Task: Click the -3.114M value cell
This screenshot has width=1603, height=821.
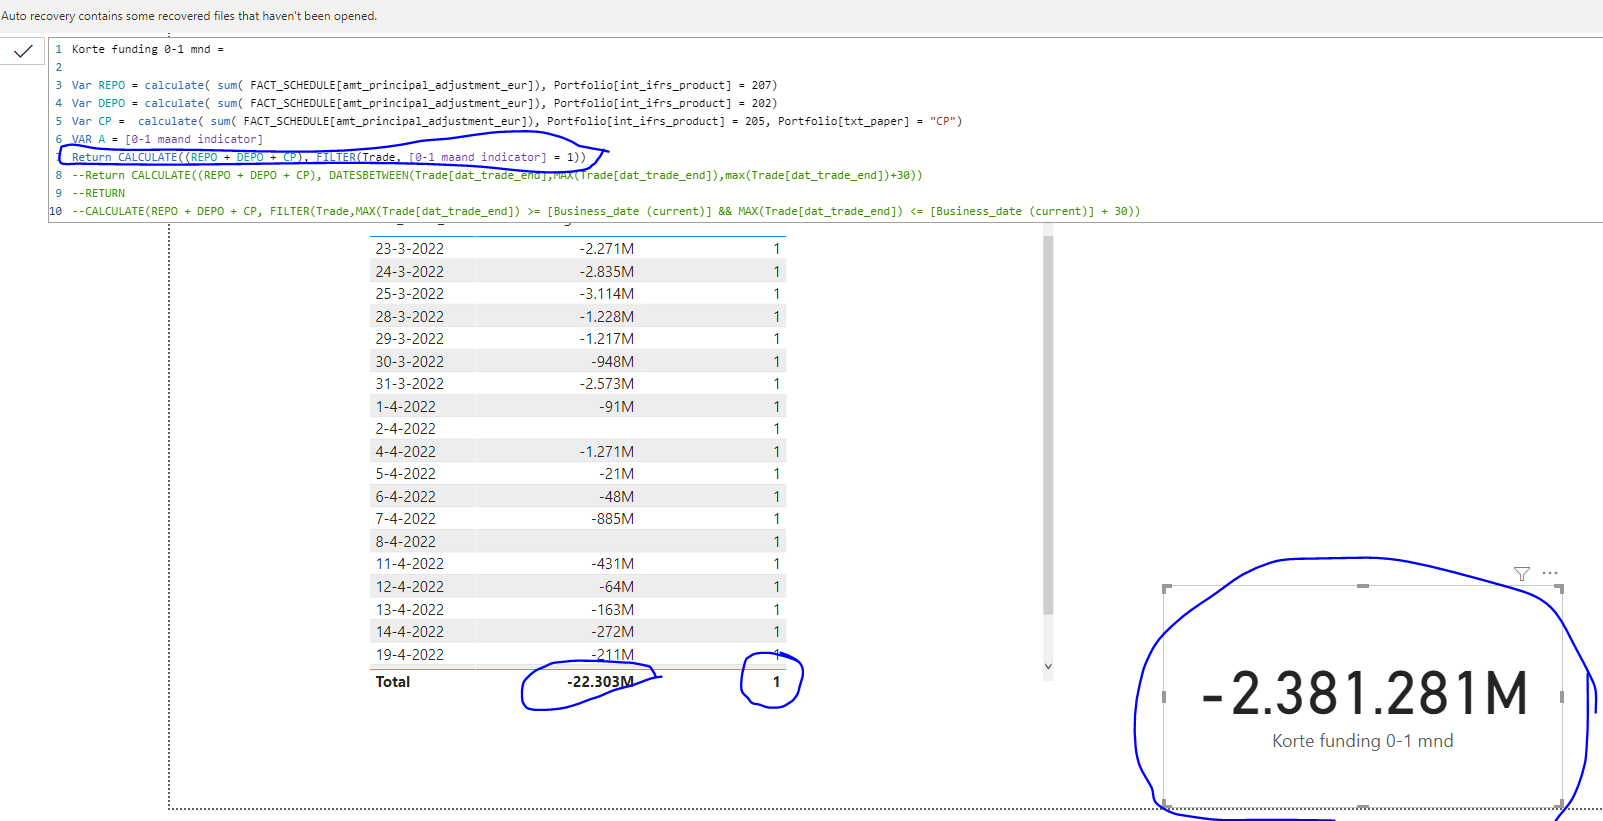Action: pos(607,294)
